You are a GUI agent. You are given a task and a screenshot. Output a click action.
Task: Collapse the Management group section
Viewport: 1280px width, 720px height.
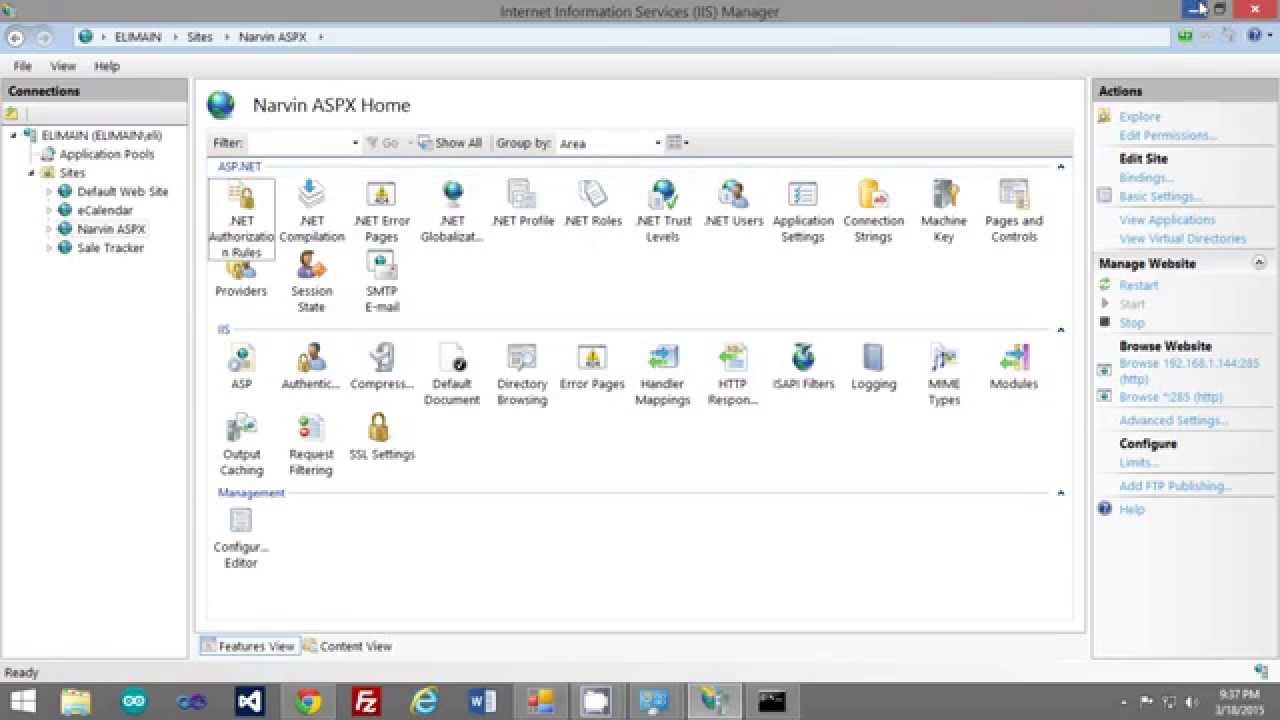coord(1060,493)
